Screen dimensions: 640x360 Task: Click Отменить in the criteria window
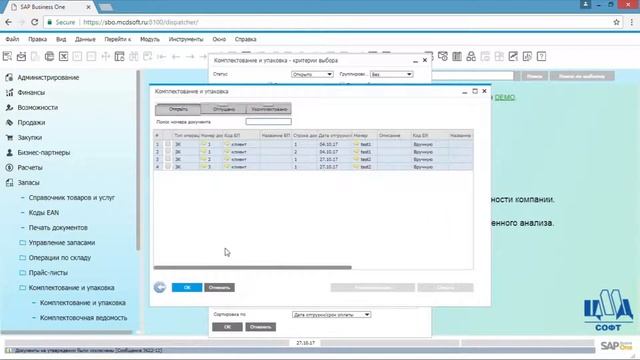[260, 327]
